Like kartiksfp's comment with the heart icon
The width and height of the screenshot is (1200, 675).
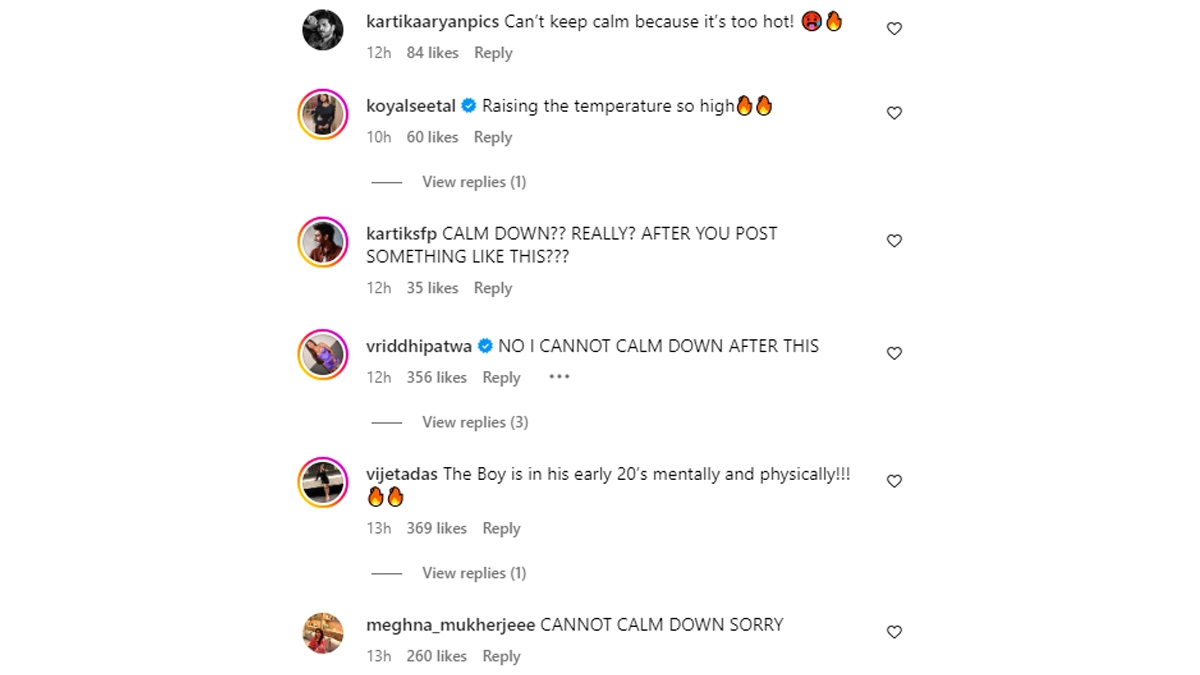(x=894, y=241)
